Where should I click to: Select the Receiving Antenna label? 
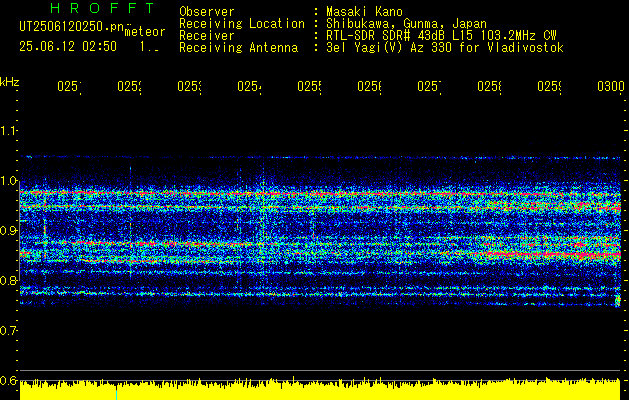click(238, 48)
